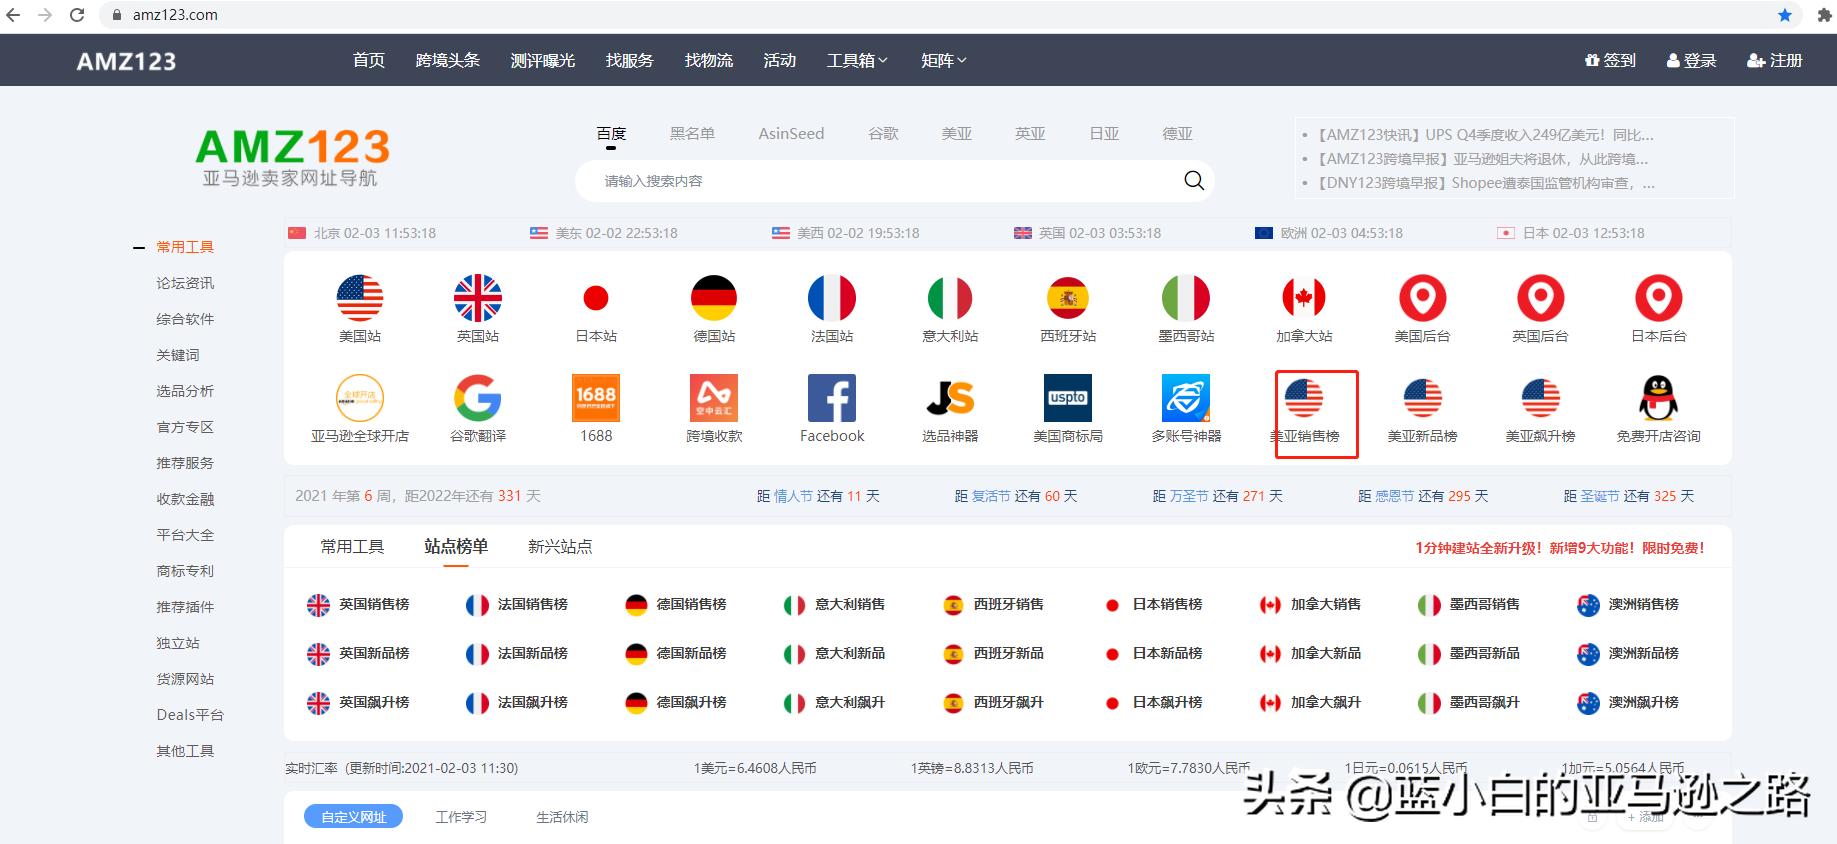The image size is (1837, 844).
Task: Expand the 工具箱 dropdown menu
Action: pos(857,60)
